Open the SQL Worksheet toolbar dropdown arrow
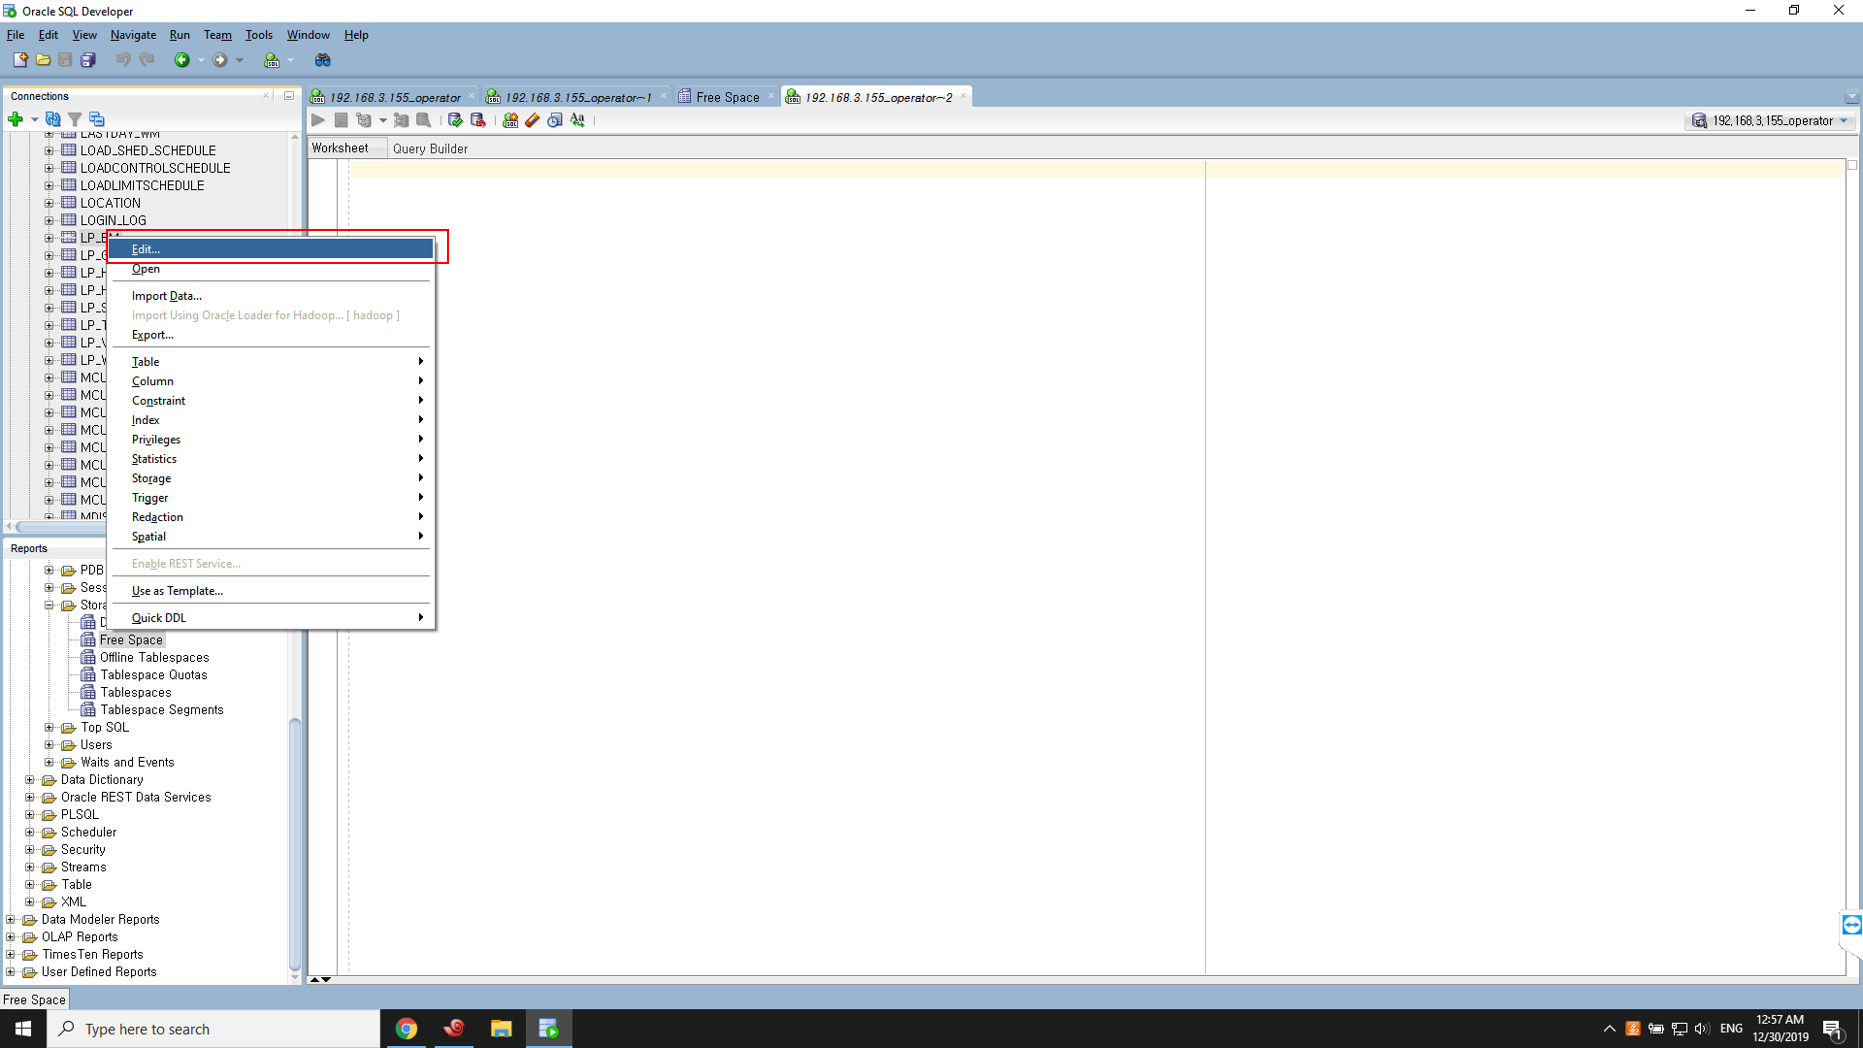Screen dimensions: 1863x1048 (x=291, y=60)
